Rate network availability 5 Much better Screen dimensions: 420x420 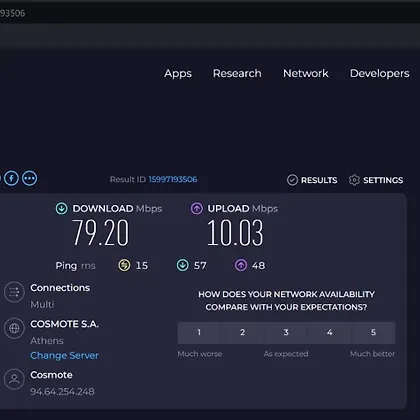373,333
